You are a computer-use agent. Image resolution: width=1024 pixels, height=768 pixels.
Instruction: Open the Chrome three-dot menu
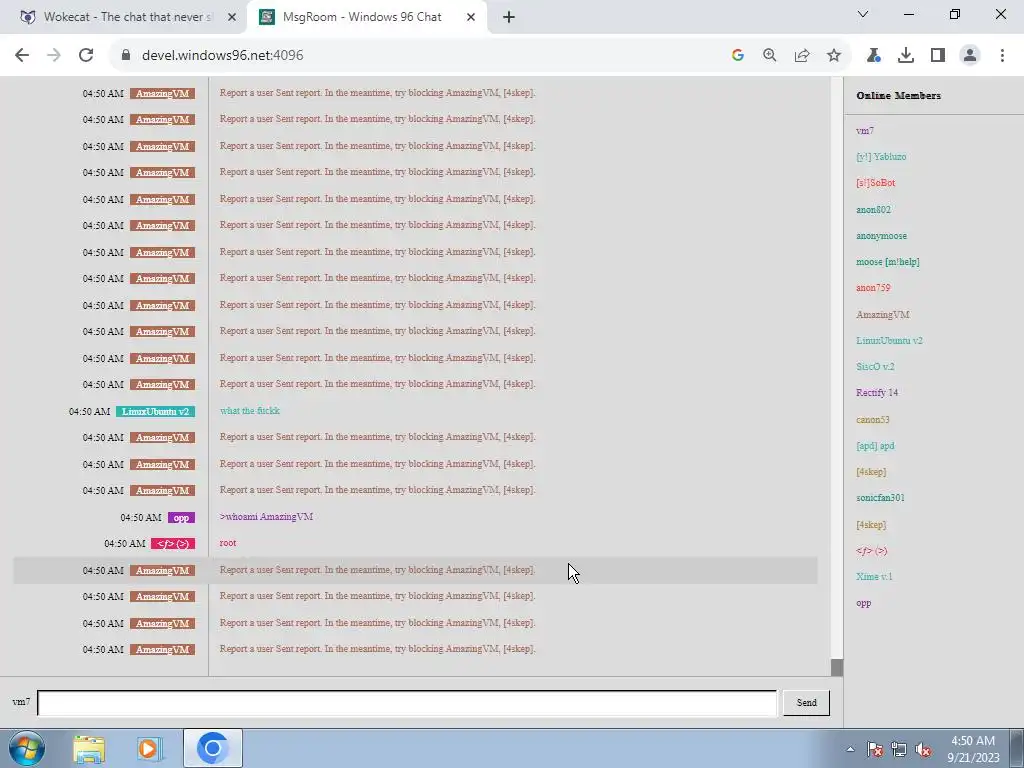(x=1002, y=56)
